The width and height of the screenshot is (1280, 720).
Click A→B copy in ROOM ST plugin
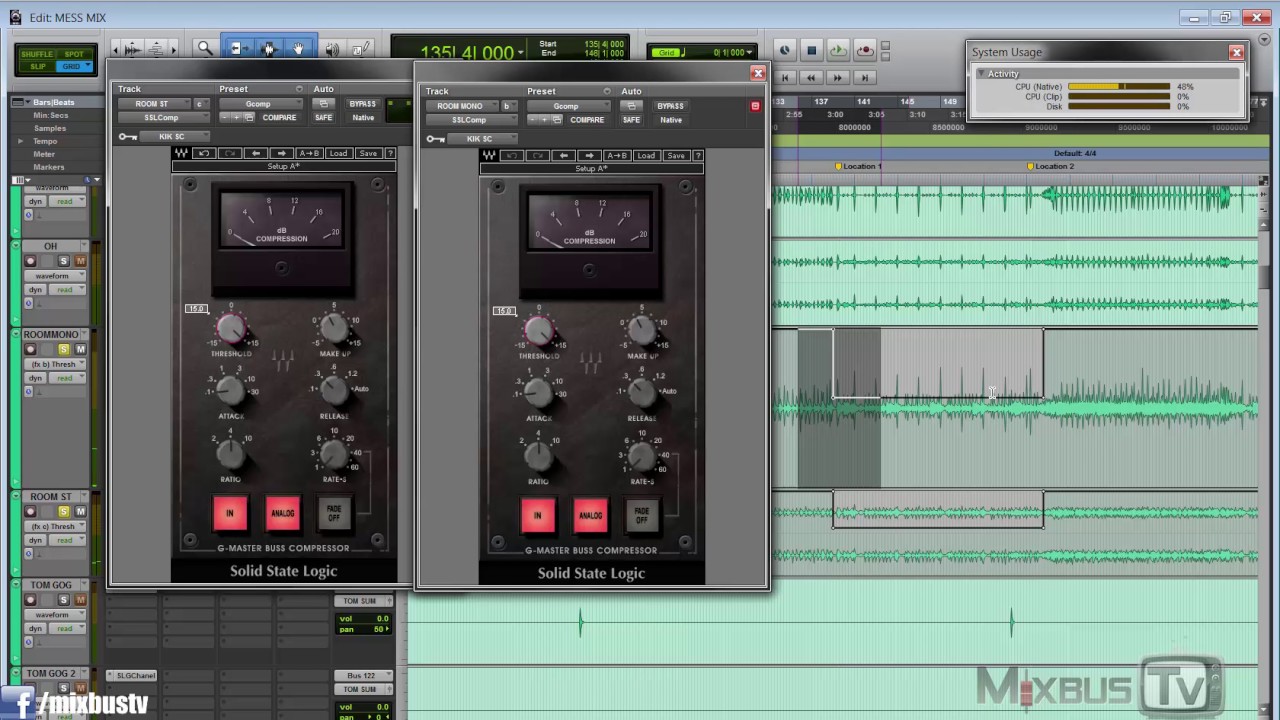click(x=309, y=153)
